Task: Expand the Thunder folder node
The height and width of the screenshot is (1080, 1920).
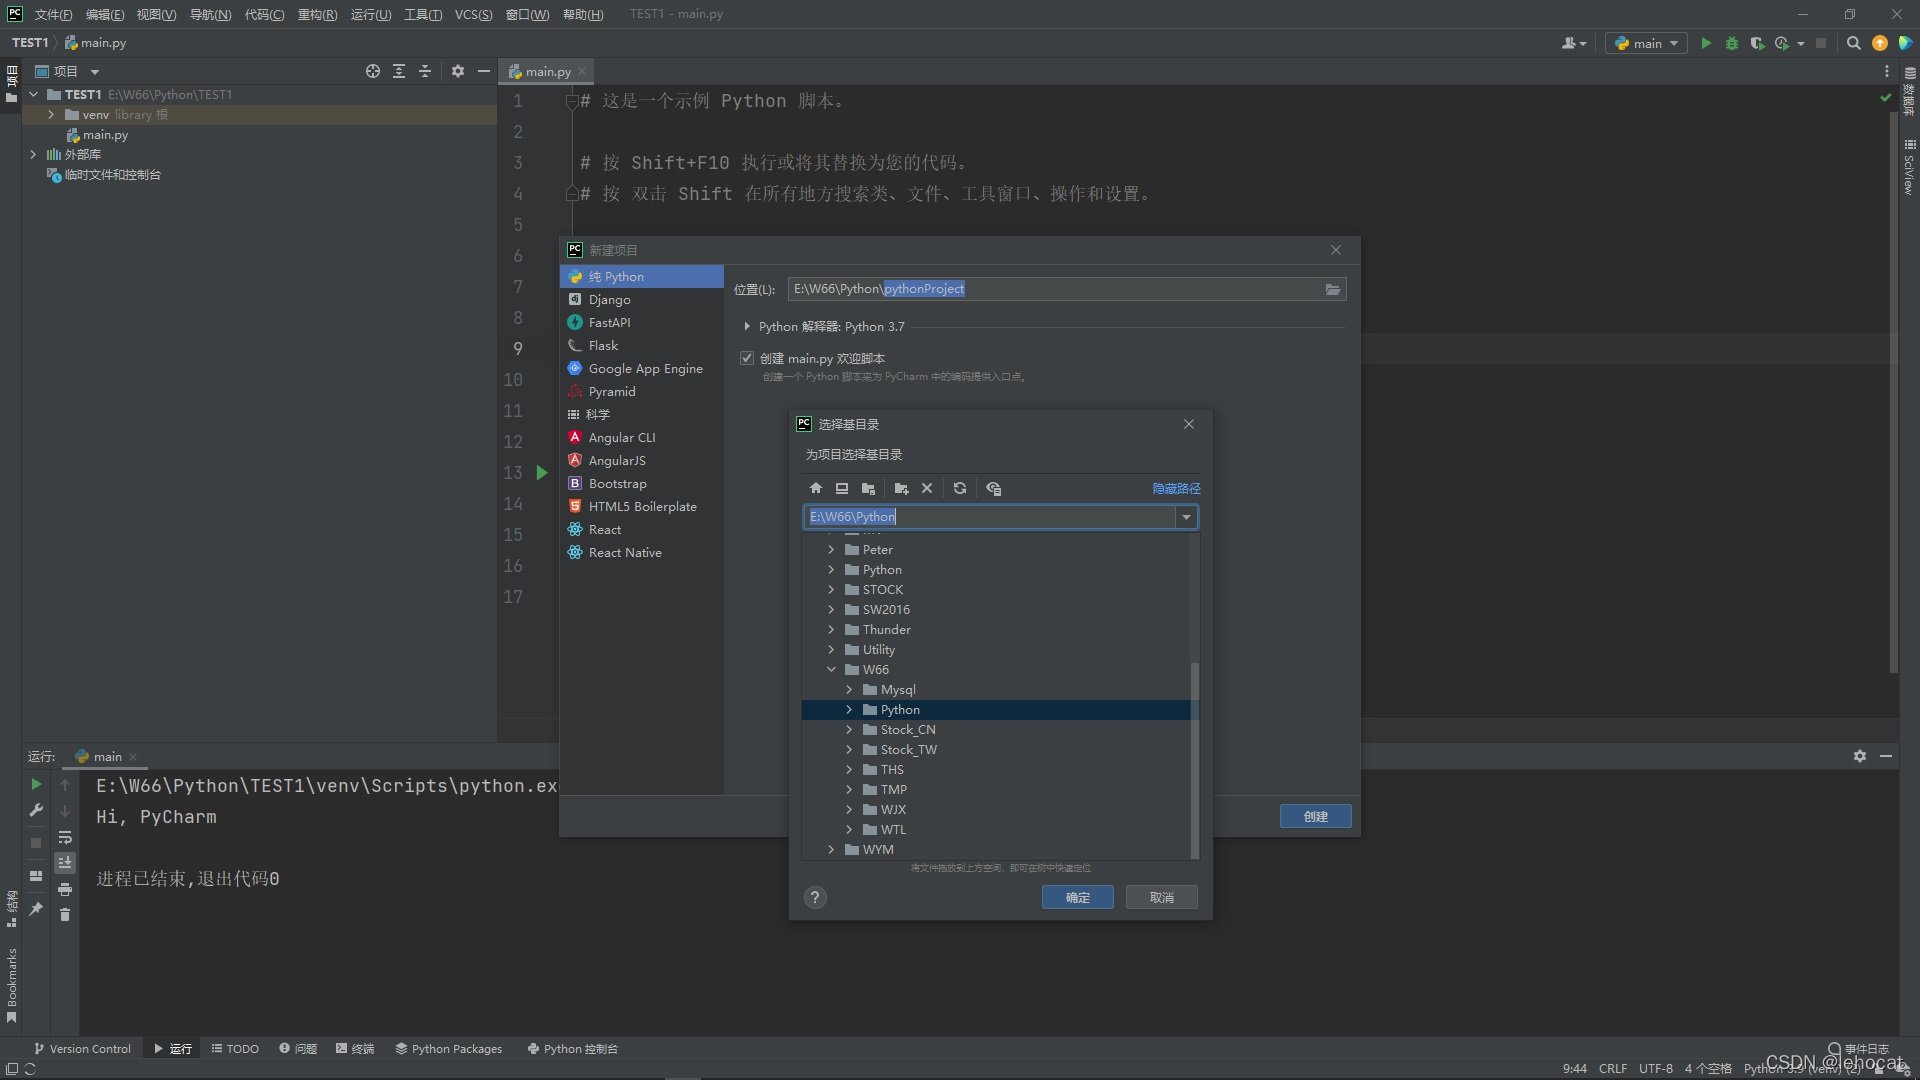Action: (x=831, y=630)
